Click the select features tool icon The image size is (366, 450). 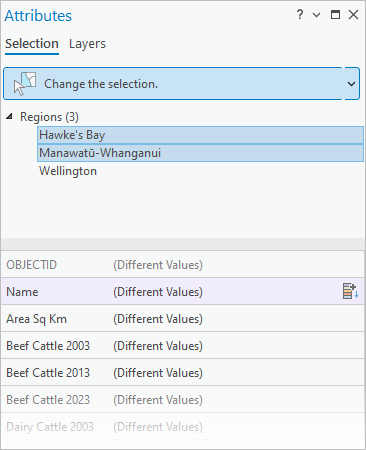[25, 84]
